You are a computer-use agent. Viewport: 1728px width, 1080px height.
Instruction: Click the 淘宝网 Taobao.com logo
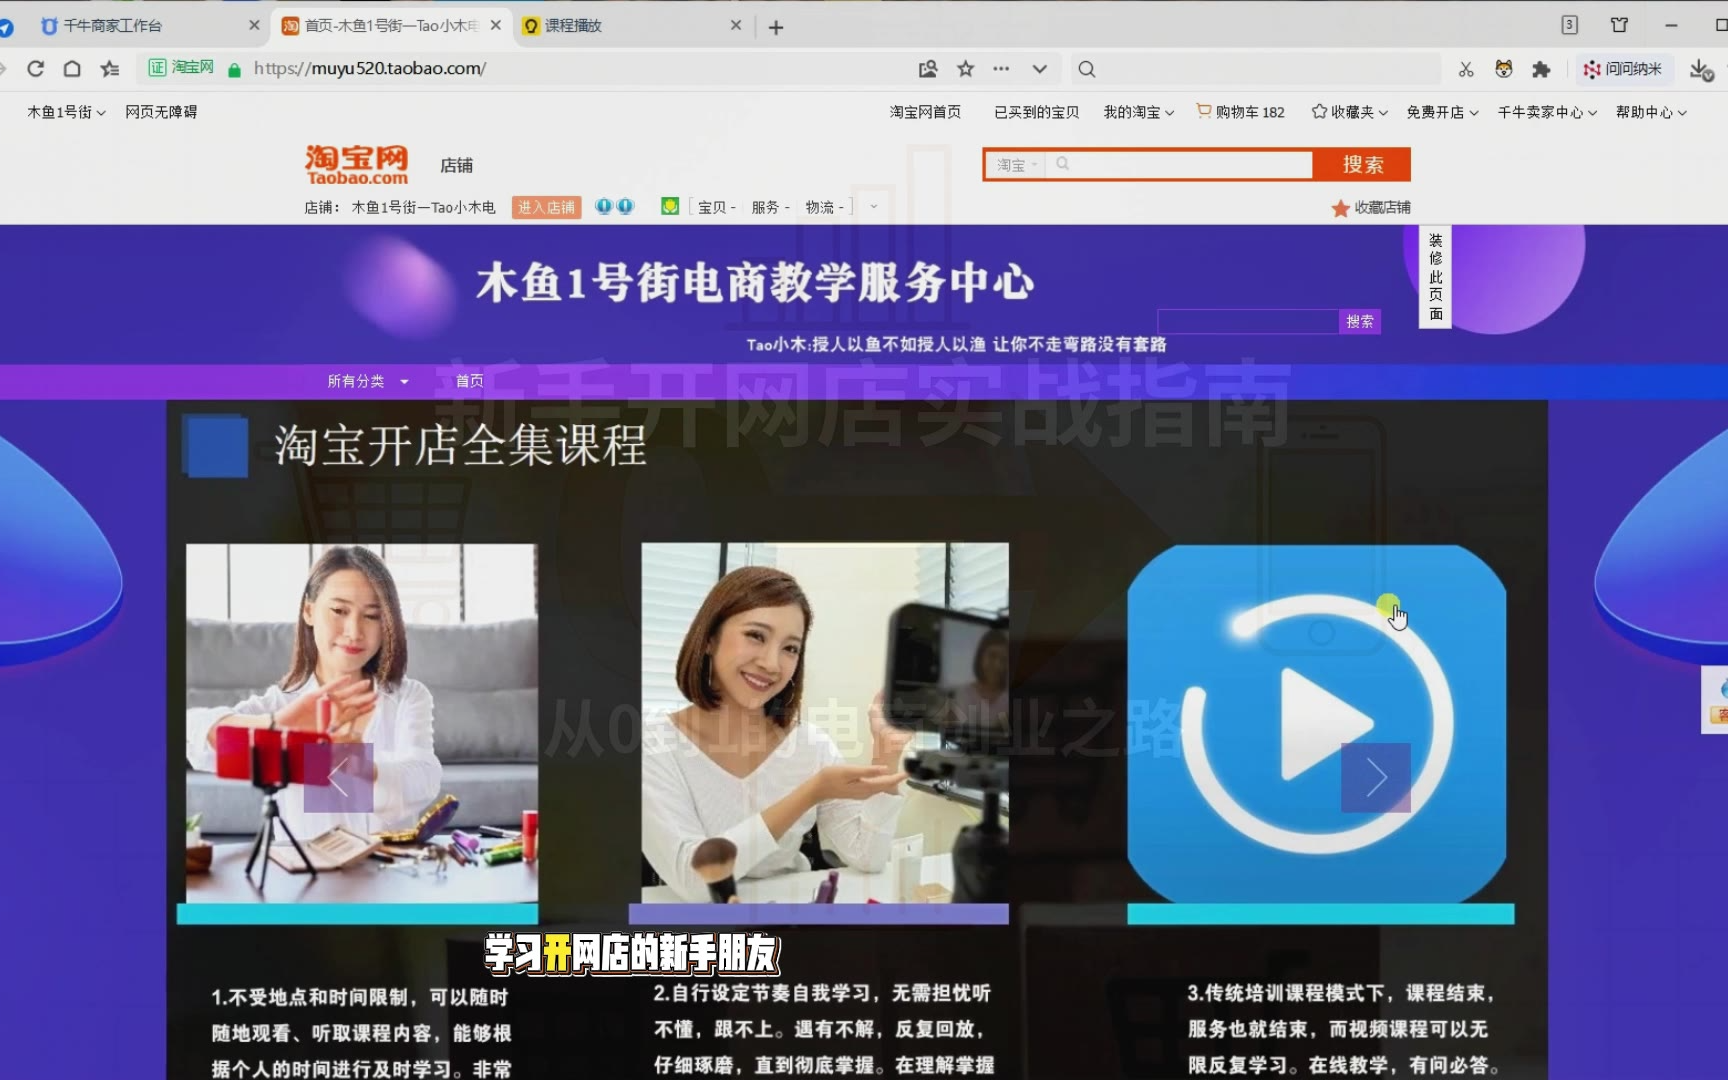click(357, 165)
